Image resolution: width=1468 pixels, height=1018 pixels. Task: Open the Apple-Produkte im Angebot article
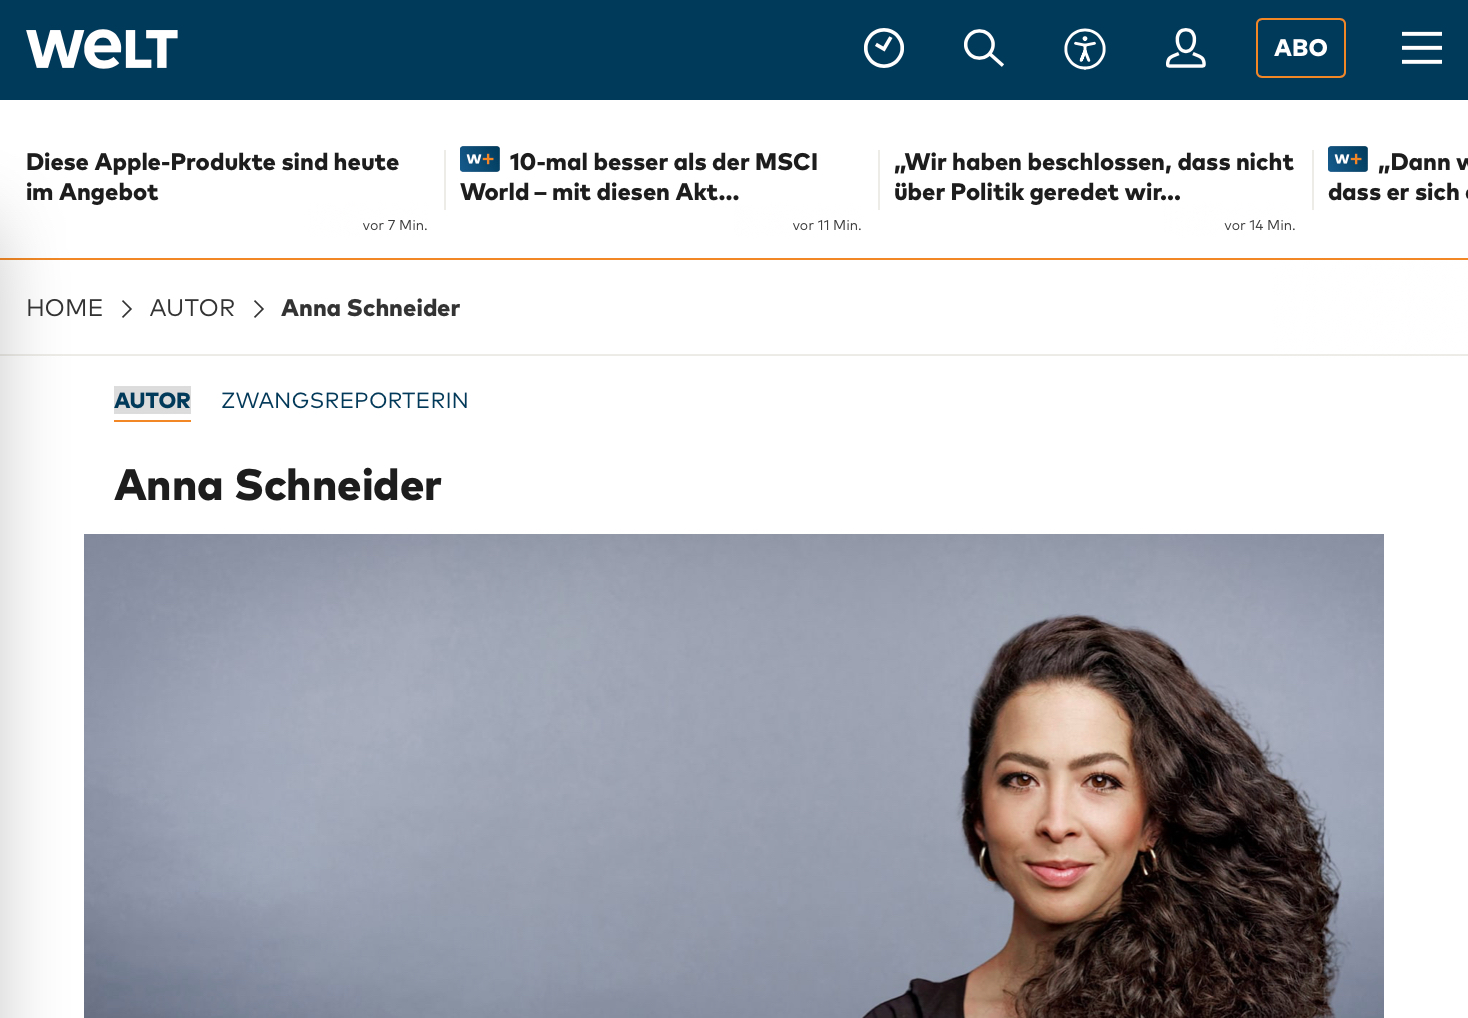pos(212,177)
